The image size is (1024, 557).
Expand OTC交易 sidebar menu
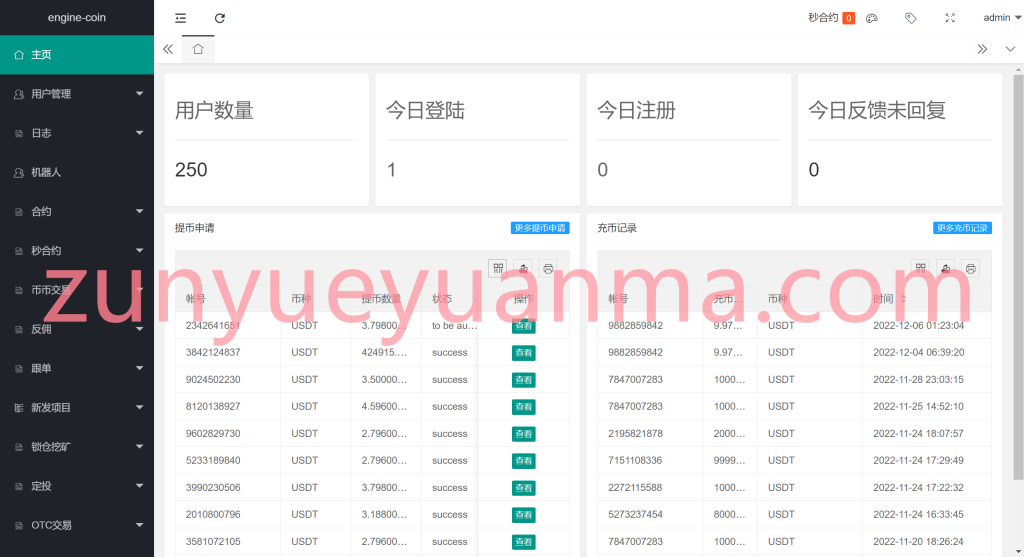(77, 525)
